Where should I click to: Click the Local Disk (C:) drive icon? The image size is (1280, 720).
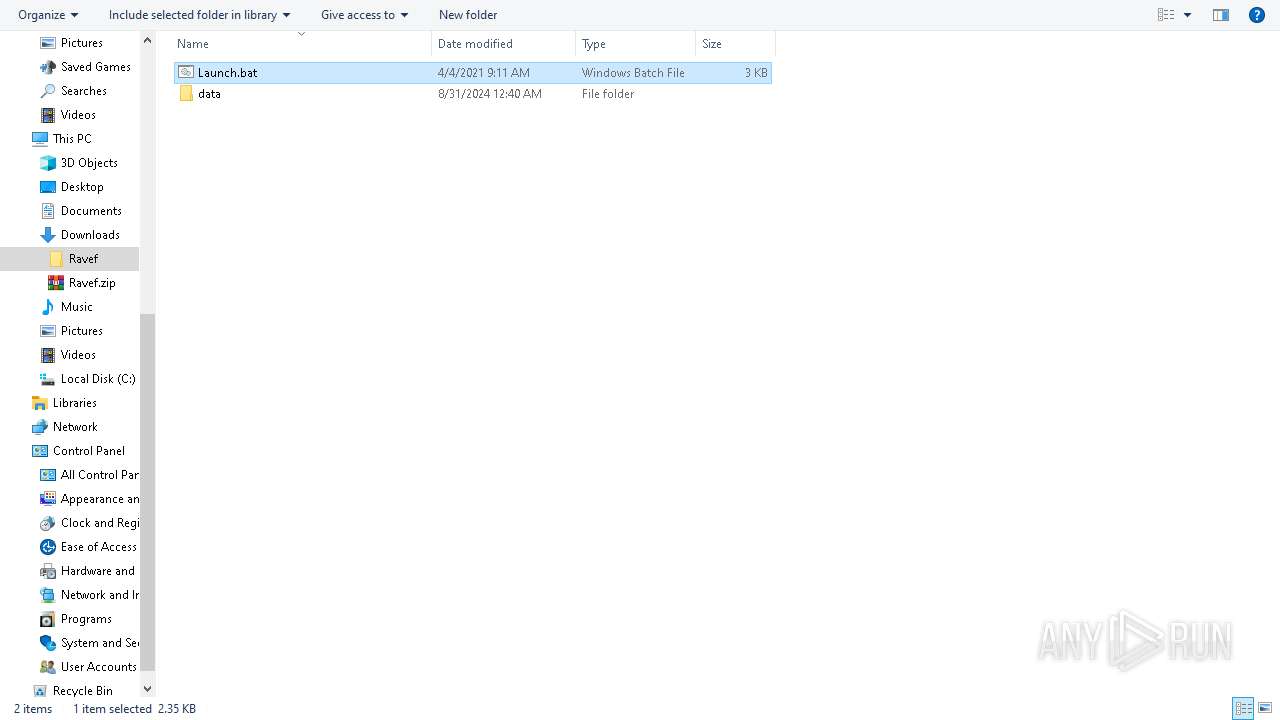(47, 379)
